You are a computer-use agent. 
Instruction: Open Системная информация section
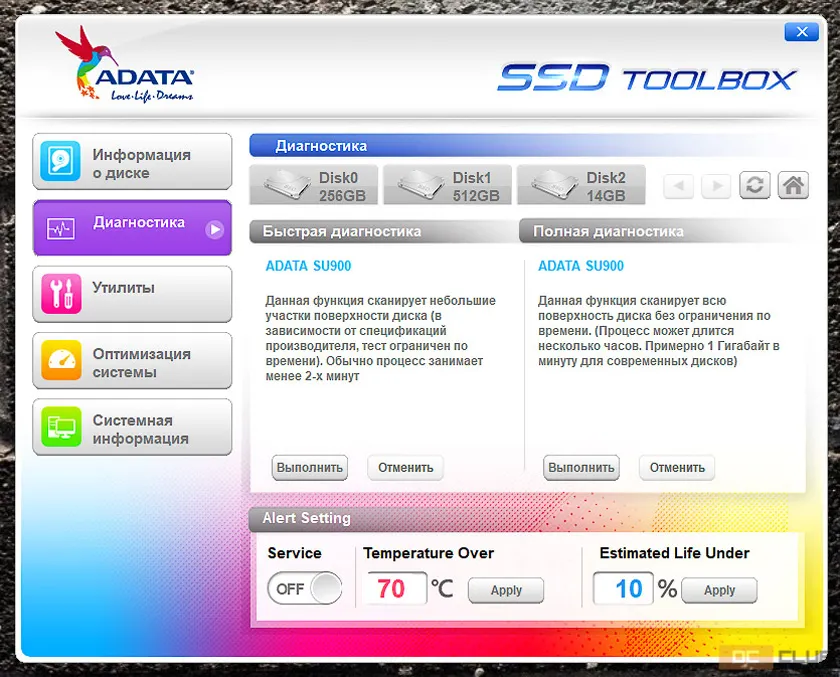(x=132, y=427)
